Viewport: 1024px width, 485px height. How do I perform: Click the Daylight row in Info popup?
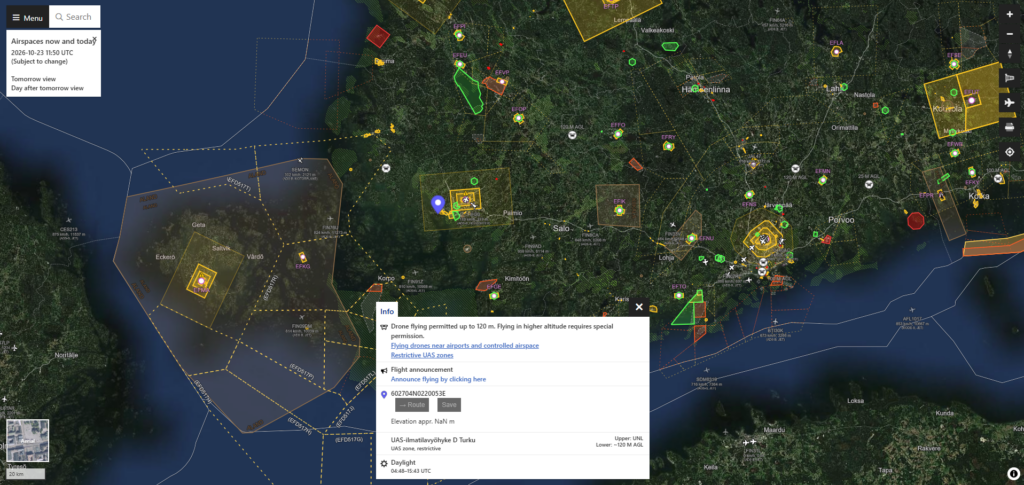[x=513, y=466]
